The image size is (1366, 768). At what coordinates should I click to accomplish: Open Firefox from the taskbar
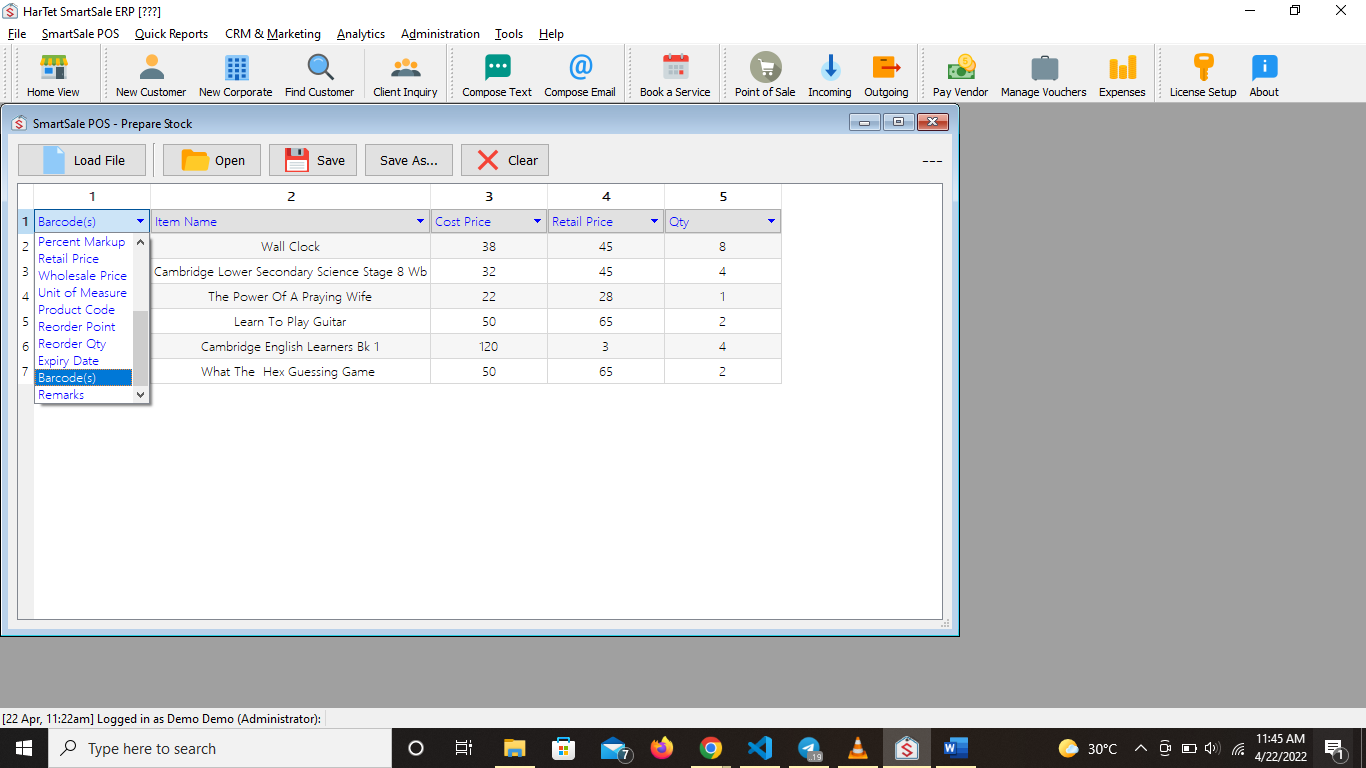click(662, 748)
